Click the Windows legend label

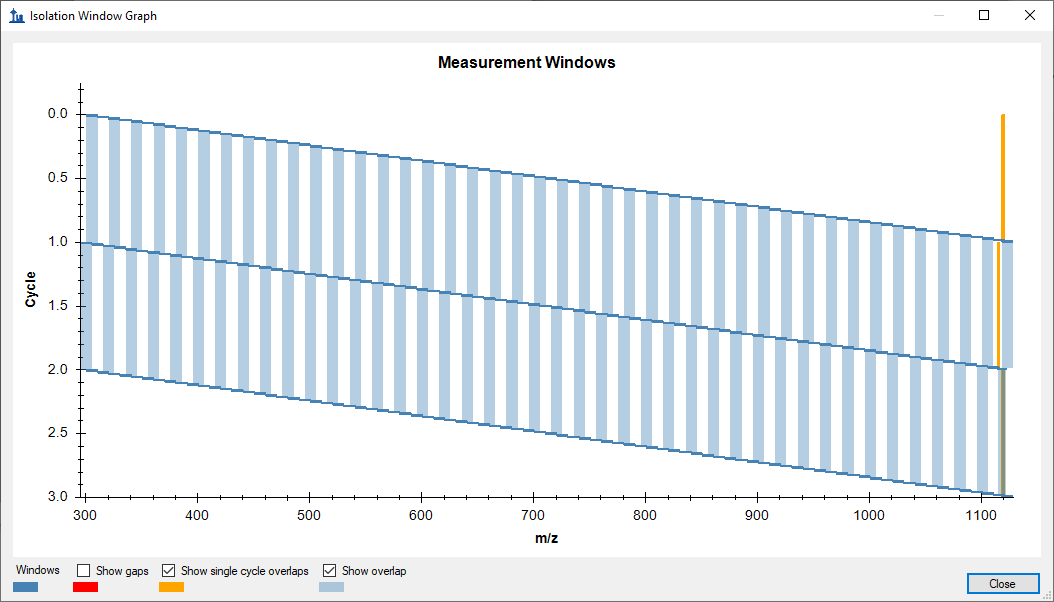pos(37,571)
